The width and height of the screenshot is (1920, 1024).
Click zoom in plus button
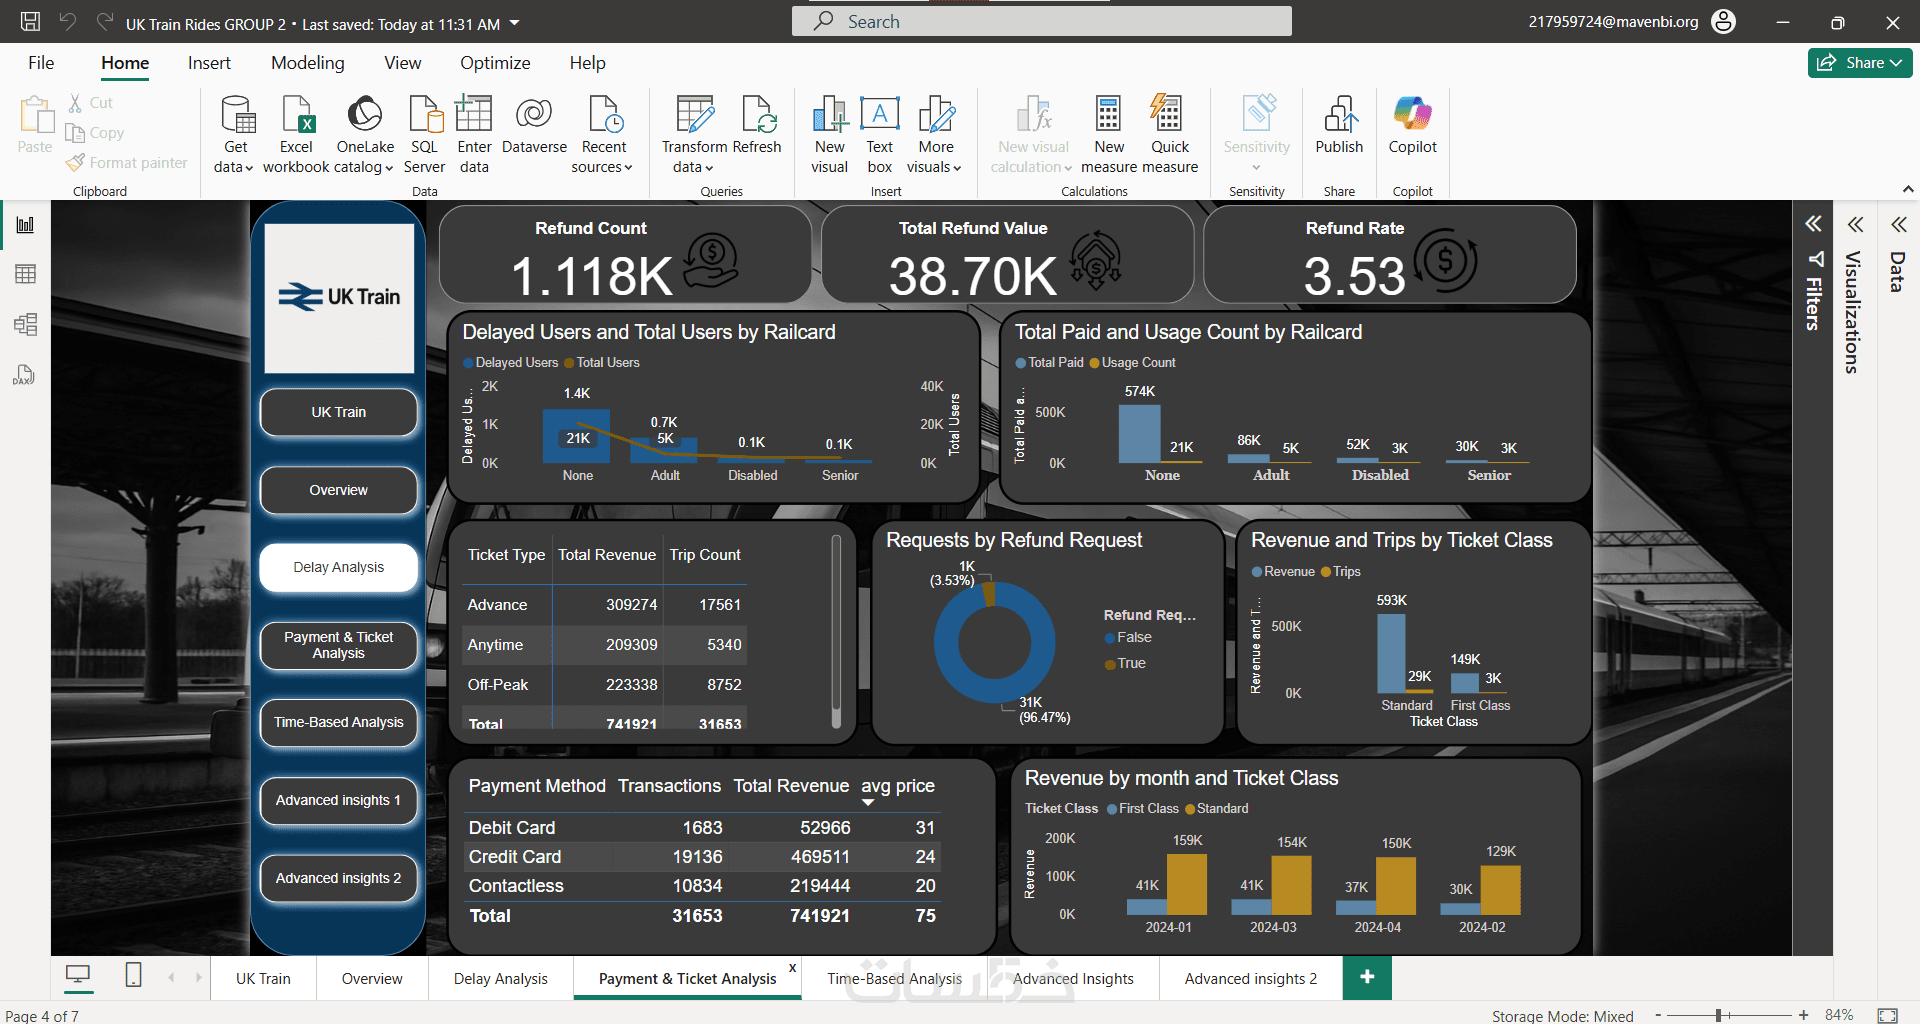click(1803, 1015)
